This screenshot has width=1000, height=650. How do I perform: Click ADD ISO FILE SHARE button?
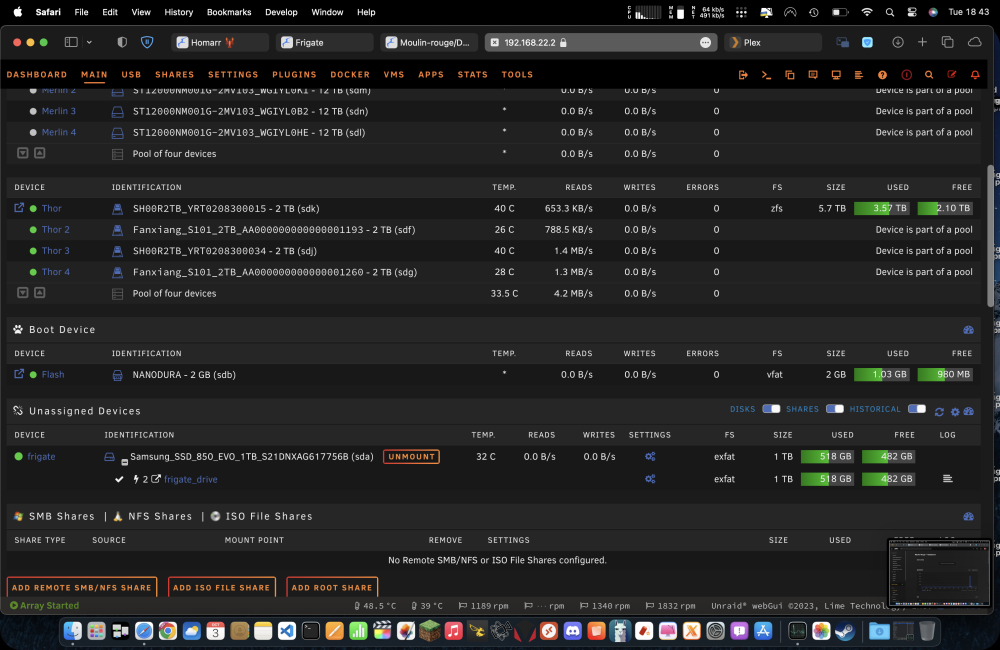221,587
